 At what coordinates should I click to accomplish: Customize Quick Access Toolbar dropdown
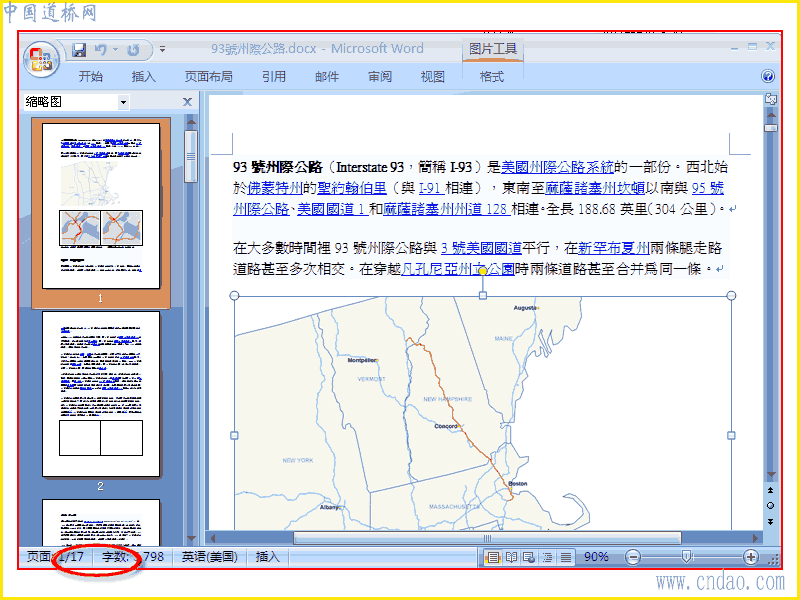point(162,49)
